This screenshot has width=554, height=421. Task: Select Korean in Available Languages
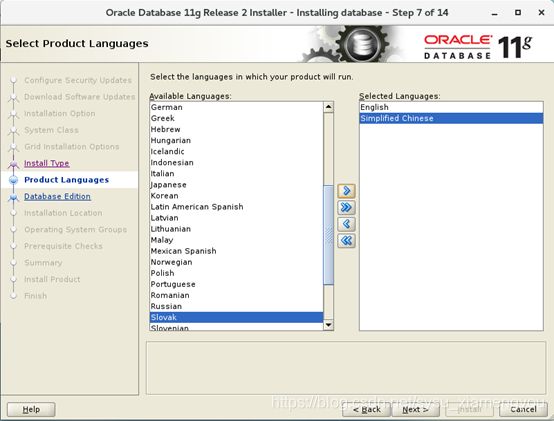pos(236,196)
